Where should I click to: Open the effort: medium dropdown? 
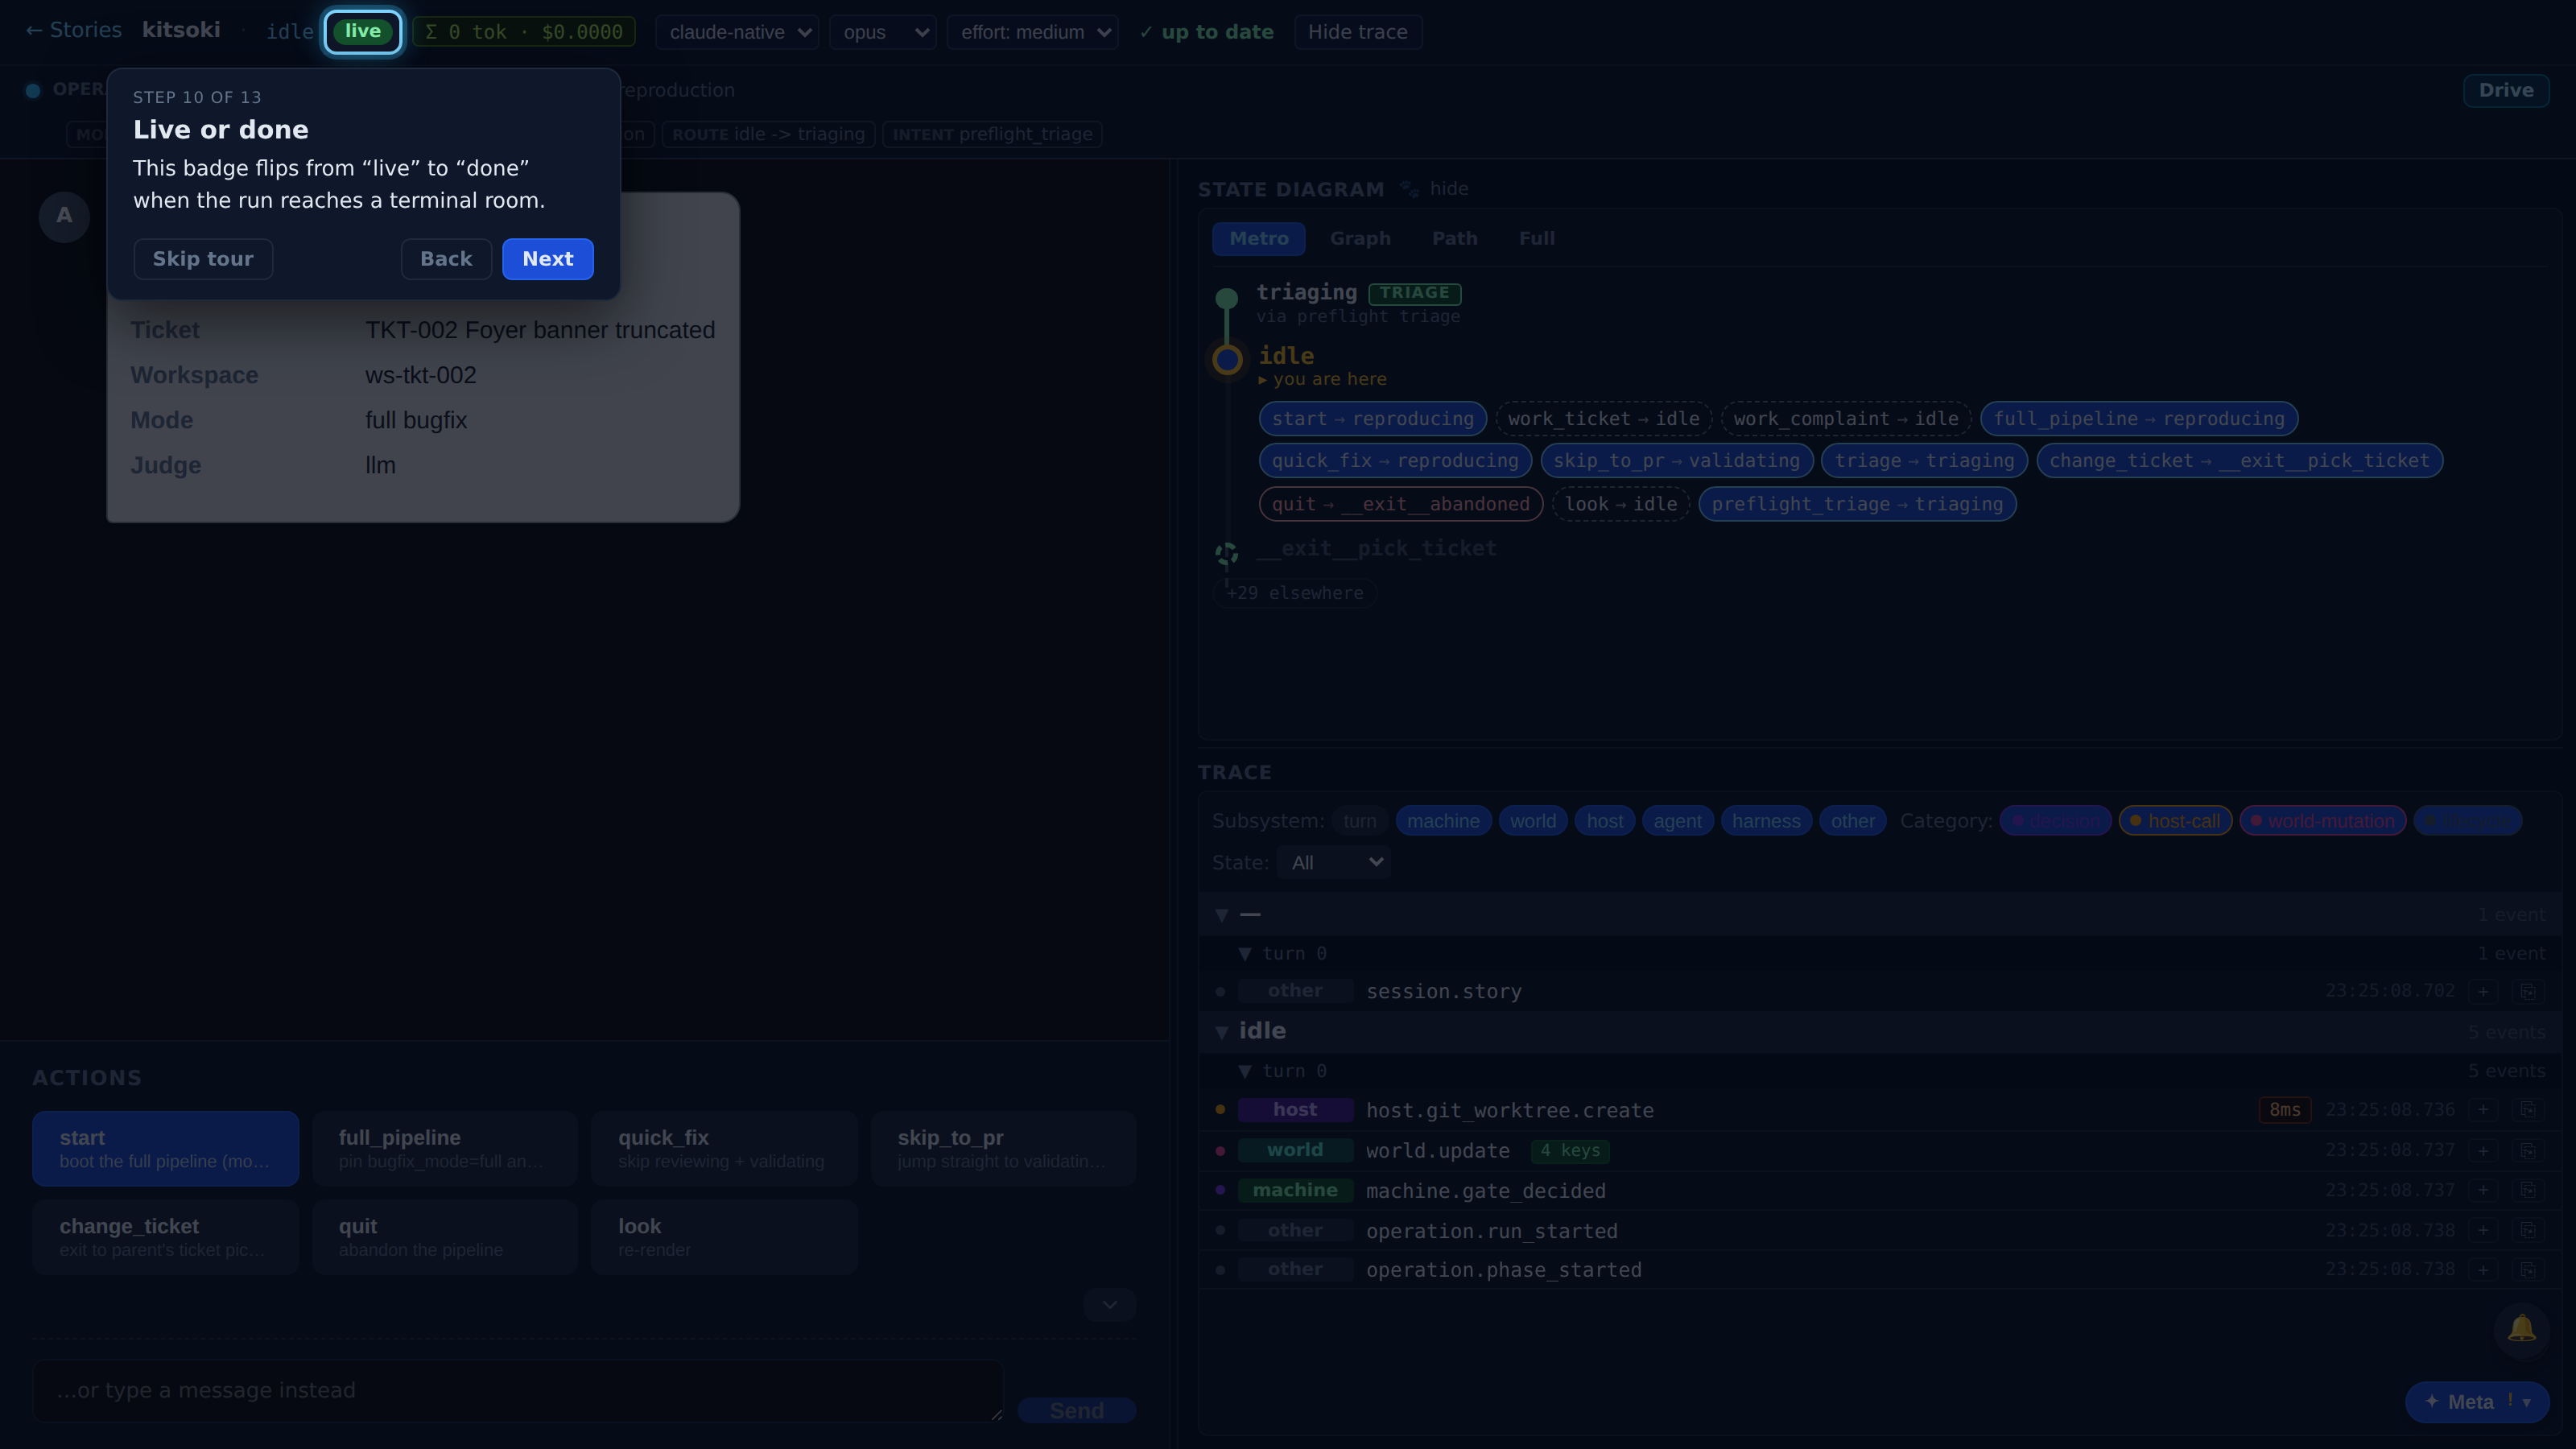point(1032,32)
